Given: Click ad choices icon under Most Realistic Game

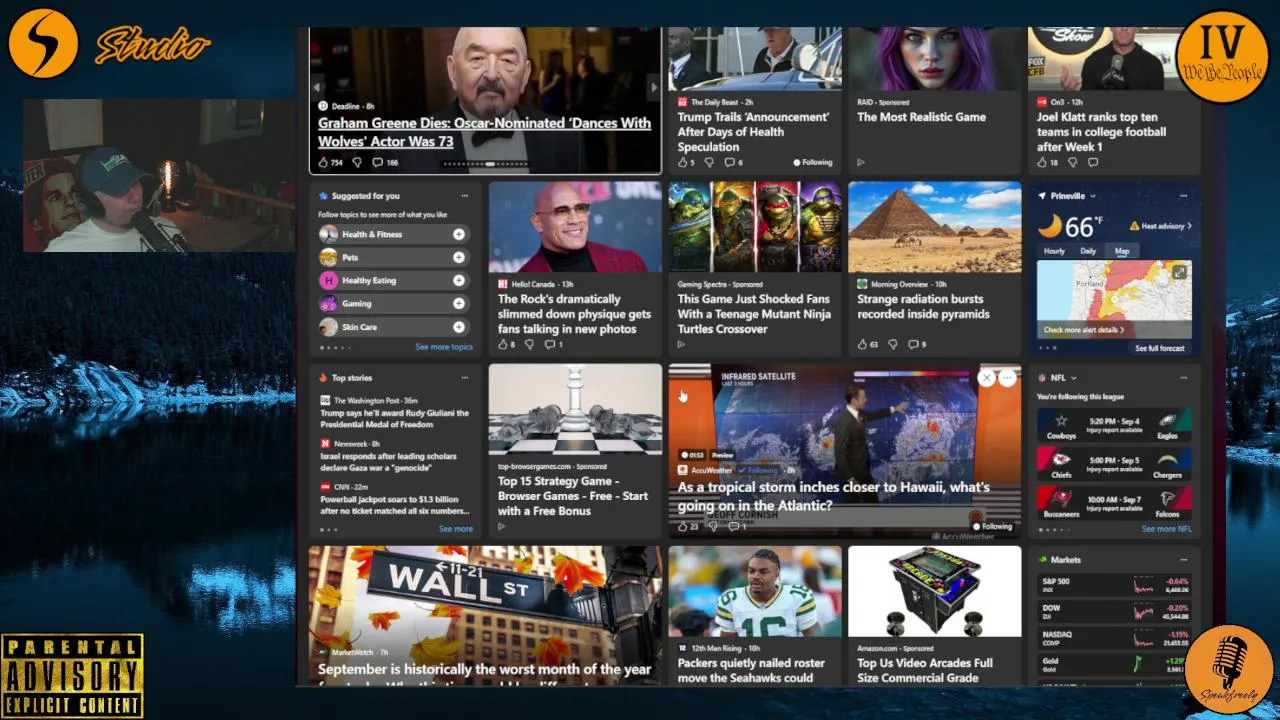Looking at the screenshot, I should pyautogui.click(x=861, y=162).
